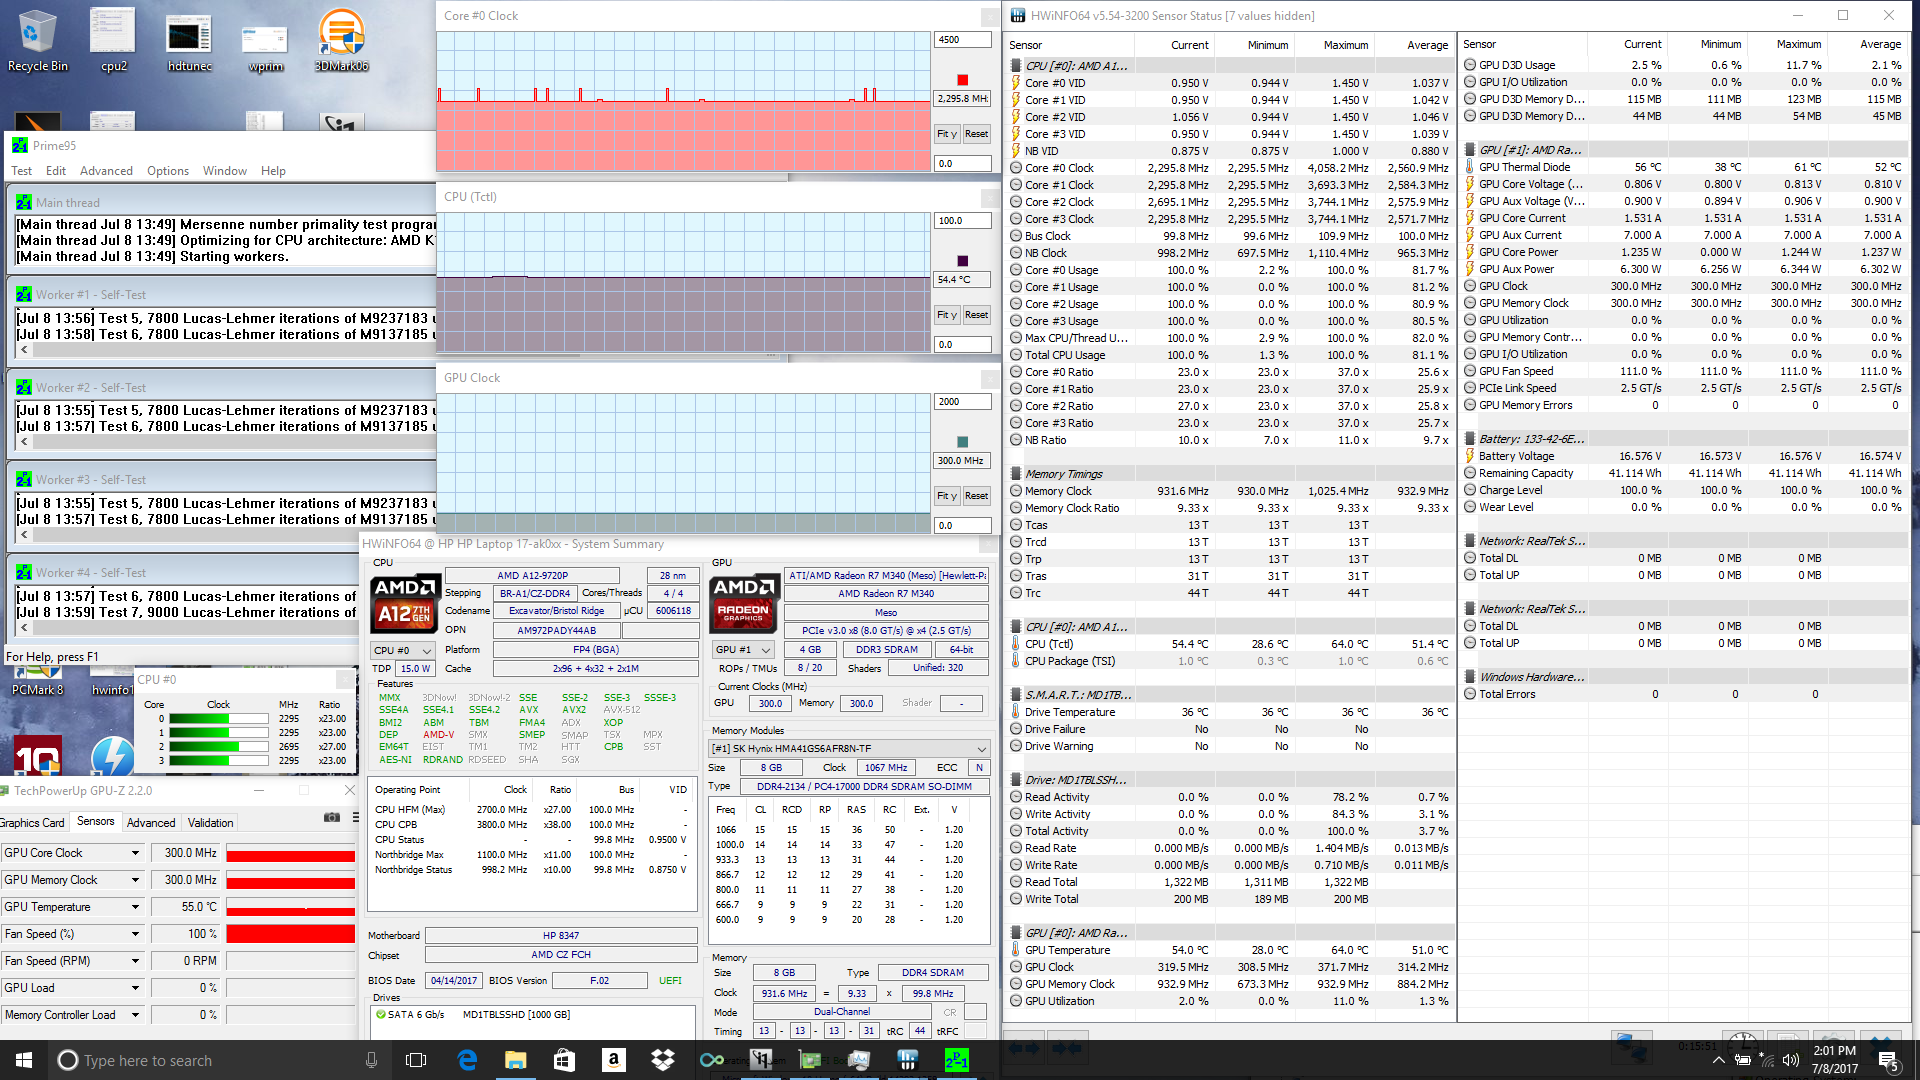Screen dimensions: 1920x1080
Task: Open the Memory Controller Load sensor dropdown
Action: click(x=135, y=1015)
